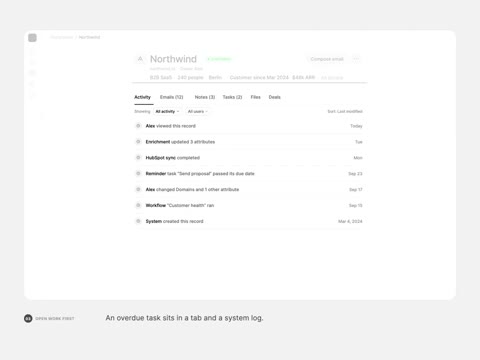
Task: Click the "Berlin" location attribute
Action: [215, 77]
